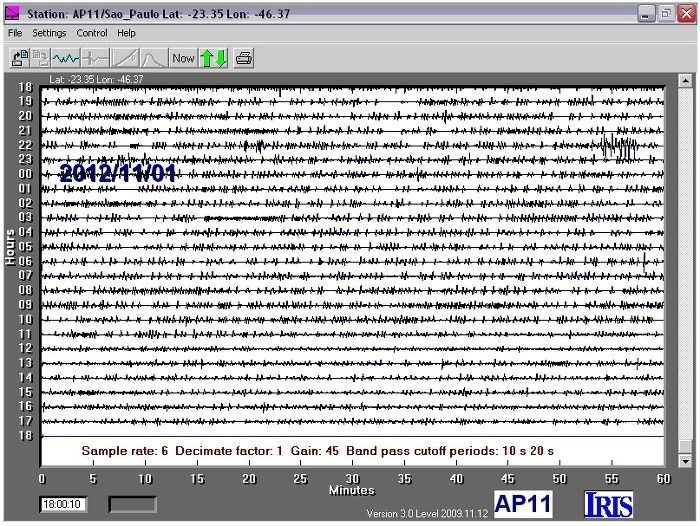Click the greyed-out travel-time curve icon
700x526 pixels.
coord(125,58)
